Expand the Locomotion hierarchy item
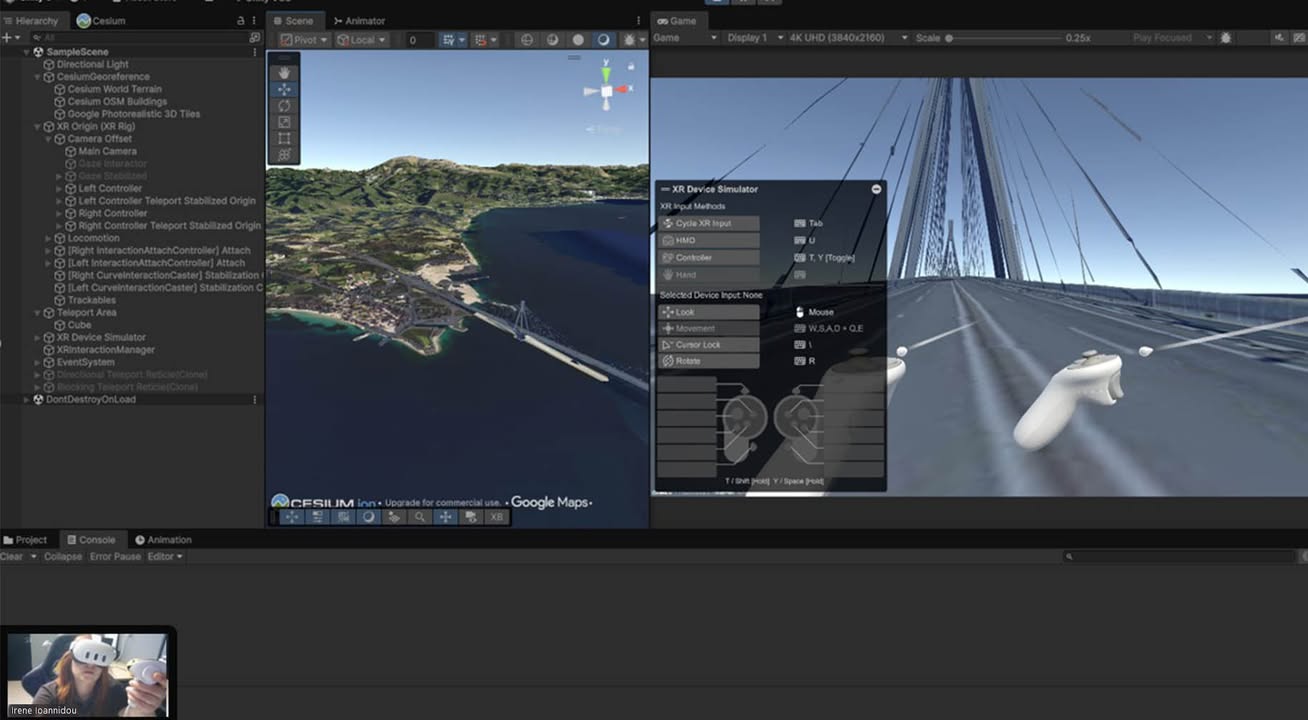This screenshot has width=1308, height=720. 47,239
